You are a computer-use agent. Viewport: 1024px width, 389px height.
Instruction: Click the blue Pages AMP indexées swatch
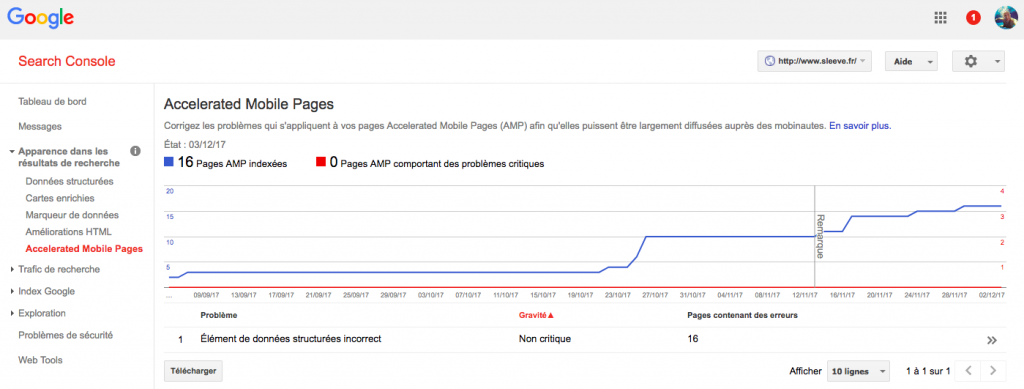click(x=168, y=163)
